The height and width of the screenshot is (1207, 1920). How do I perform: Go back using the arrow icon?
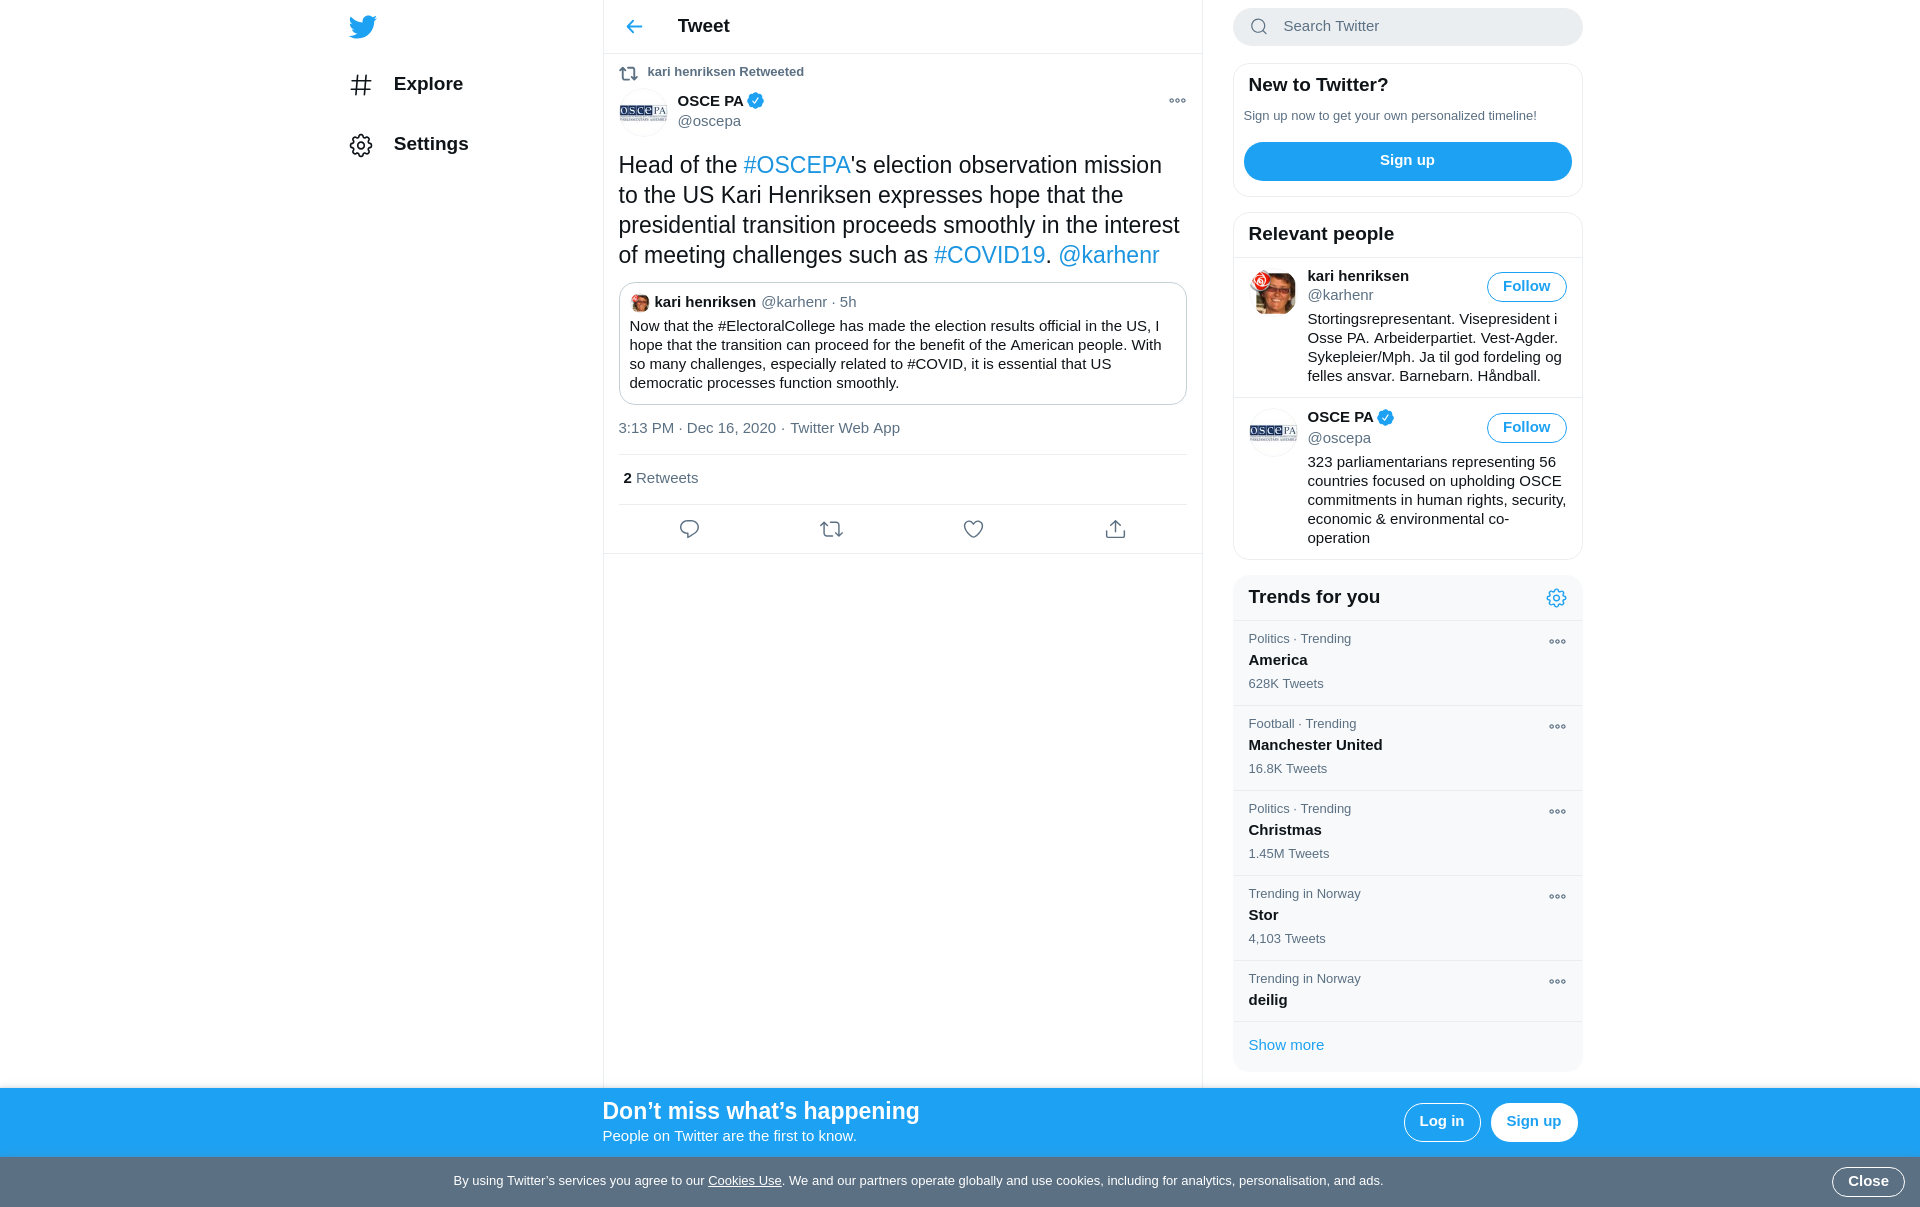pos(634,27)
